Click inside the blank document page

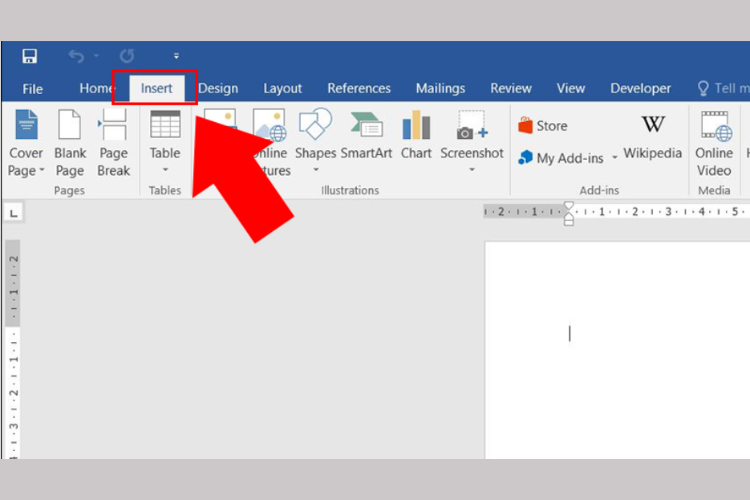617,350
